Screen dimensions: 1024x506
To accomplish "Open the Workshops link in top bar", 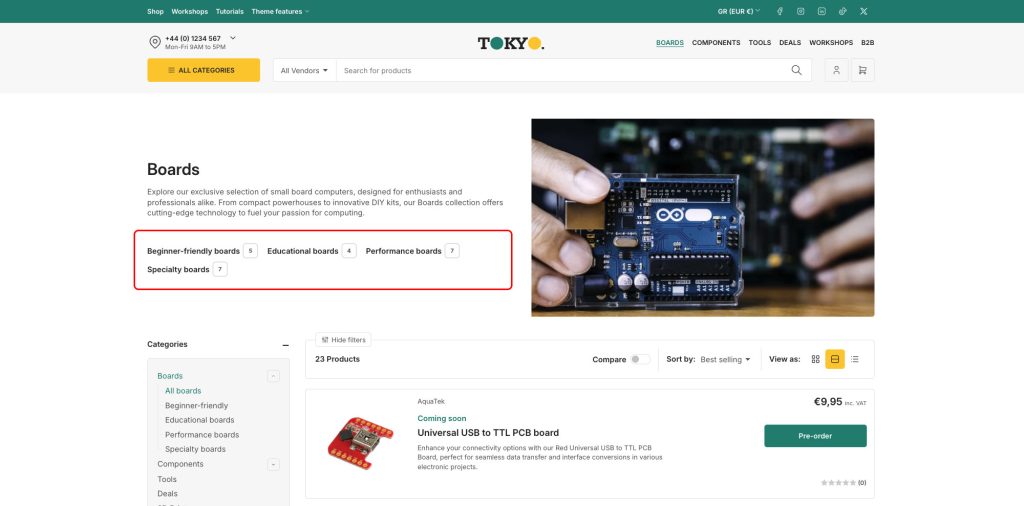I will click(189, 11).
